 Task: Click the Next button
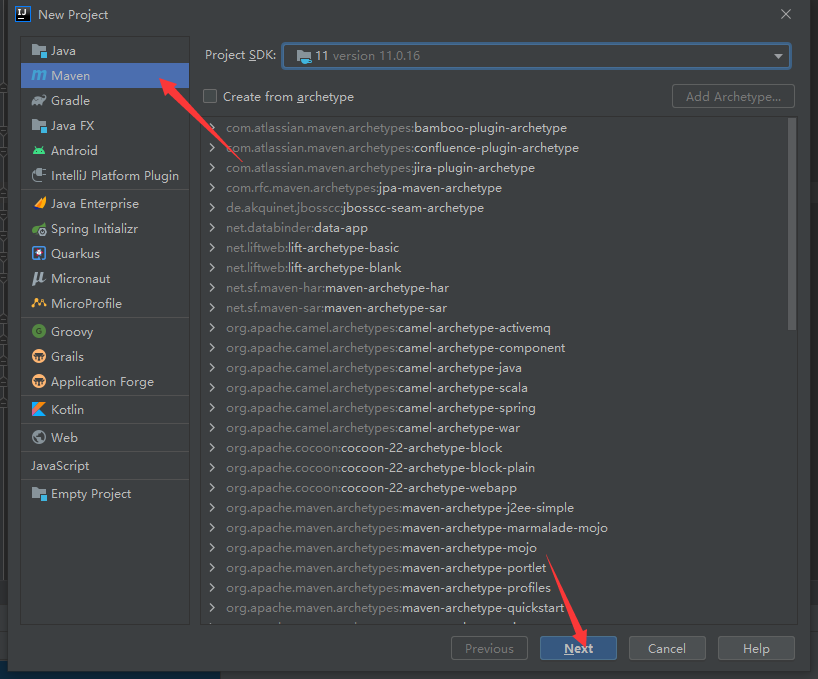[x=578, y=648]
